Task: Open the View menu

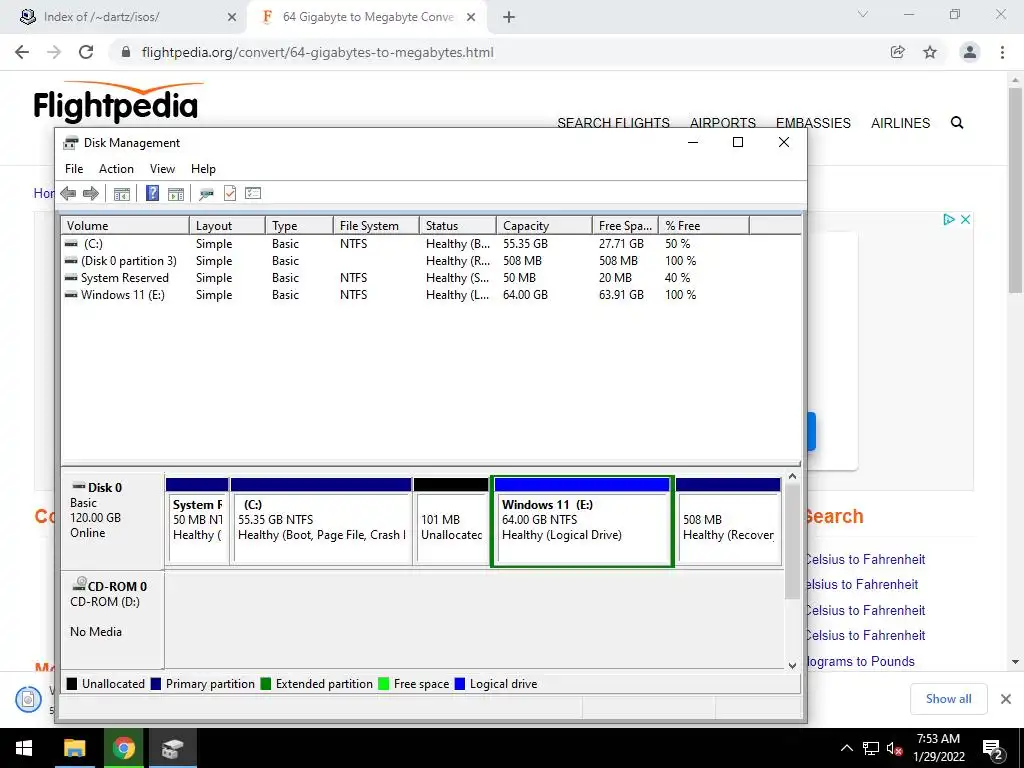Action: point(162,168)
